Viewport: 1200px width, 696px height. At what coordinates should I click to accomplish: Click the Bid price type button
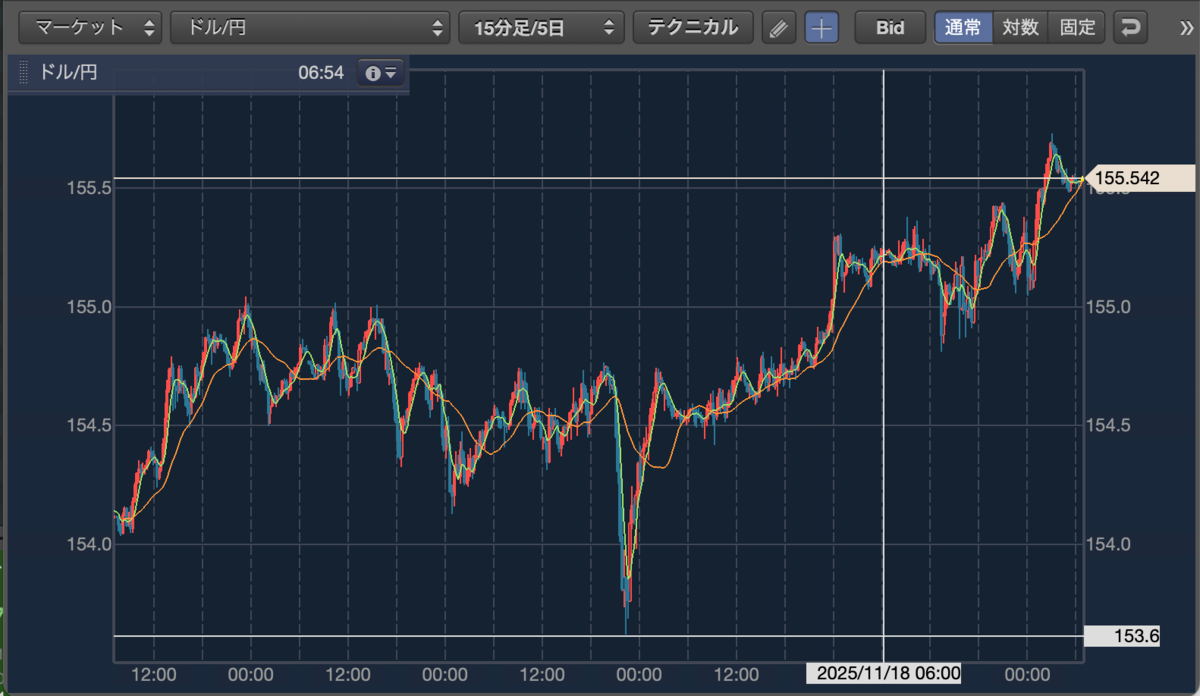890,28
